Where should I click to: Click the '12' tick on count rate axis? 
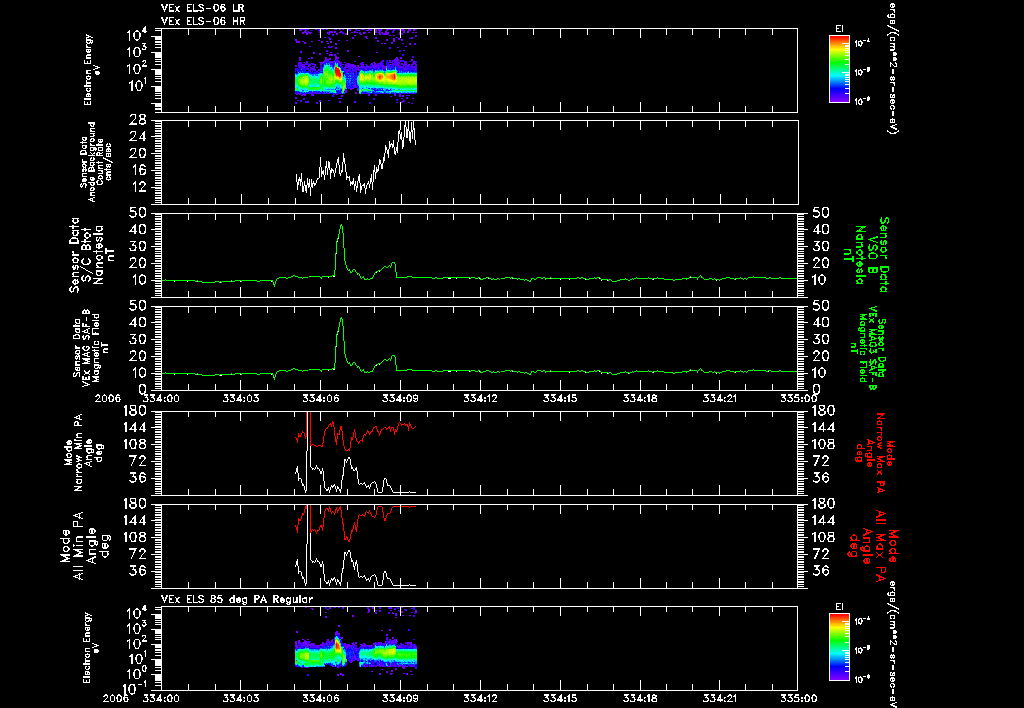(136, 187)
